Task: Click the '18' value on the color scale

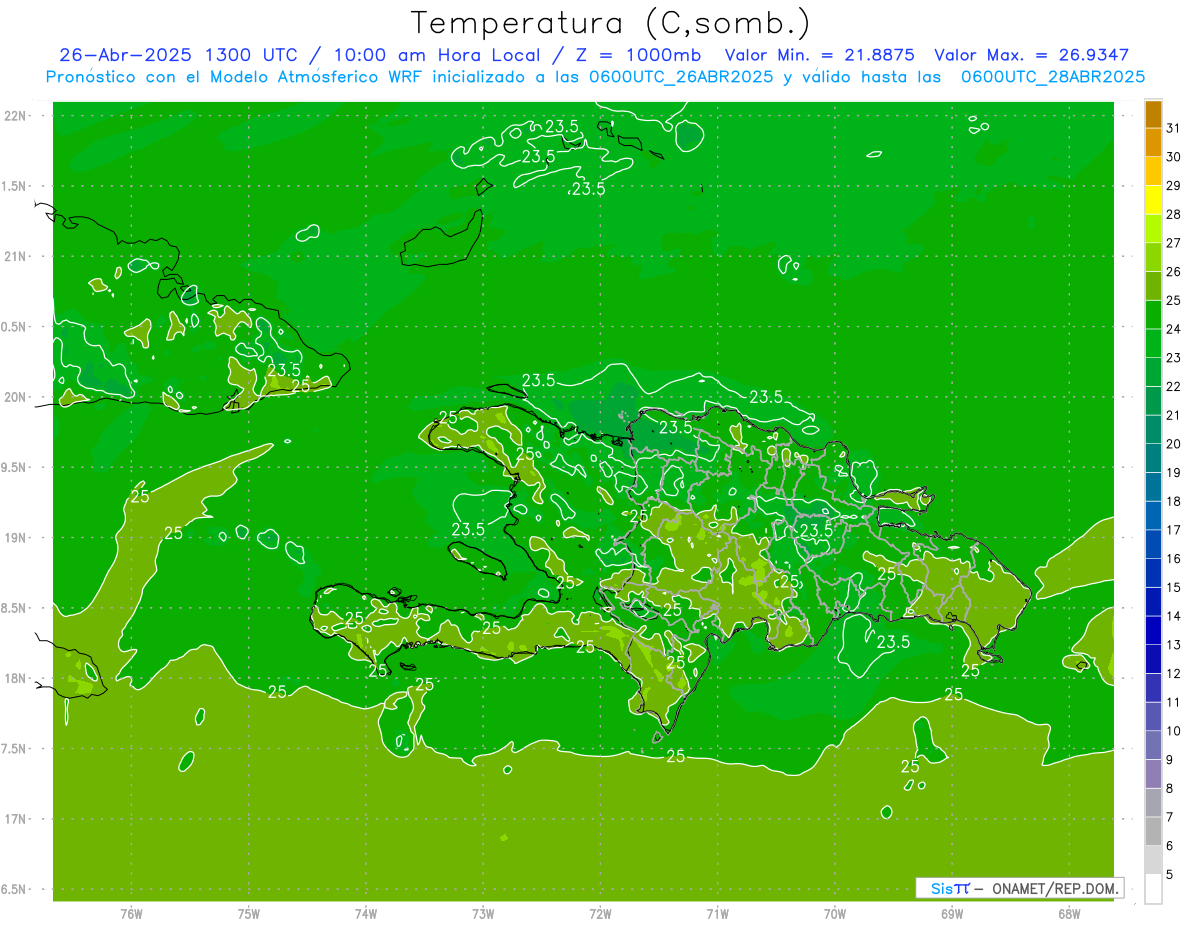Action: click(1173, 501)
